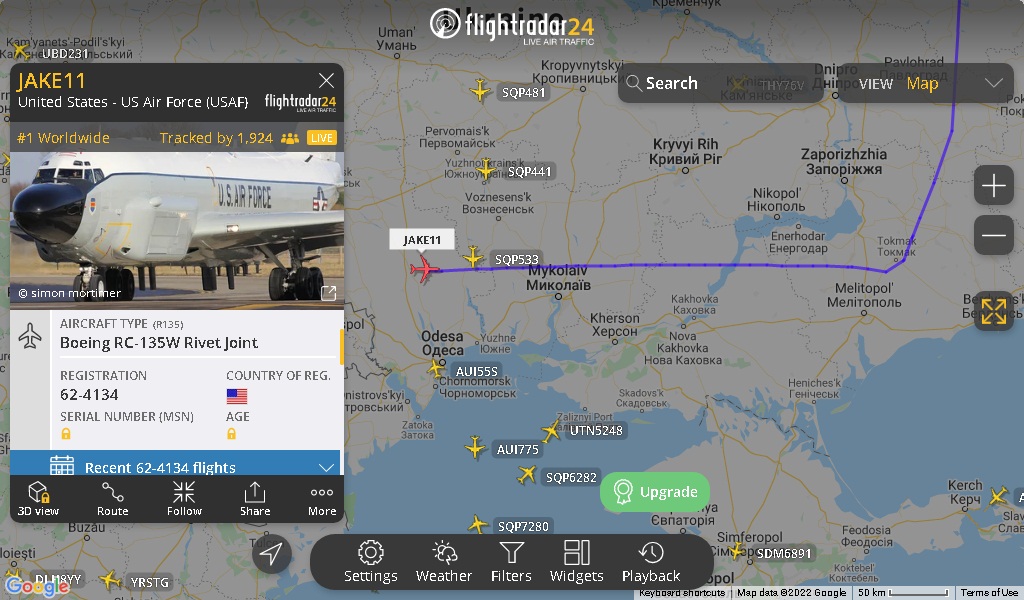Zoom in on the map

pos(993,186)
